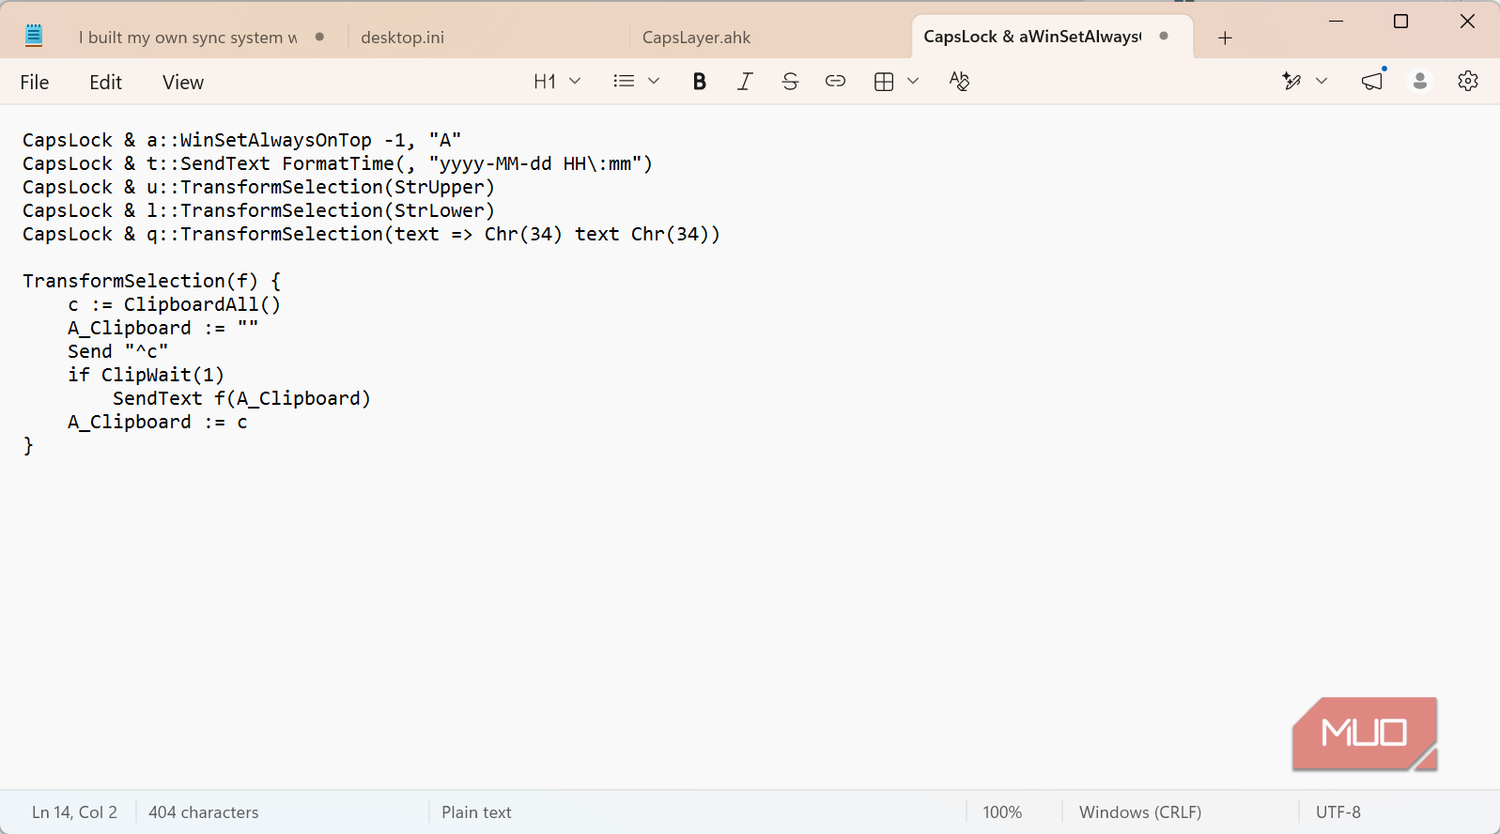Click the 'c := ClipboardAll()' line
This screenshot has height=834, width=1500.
174,305
